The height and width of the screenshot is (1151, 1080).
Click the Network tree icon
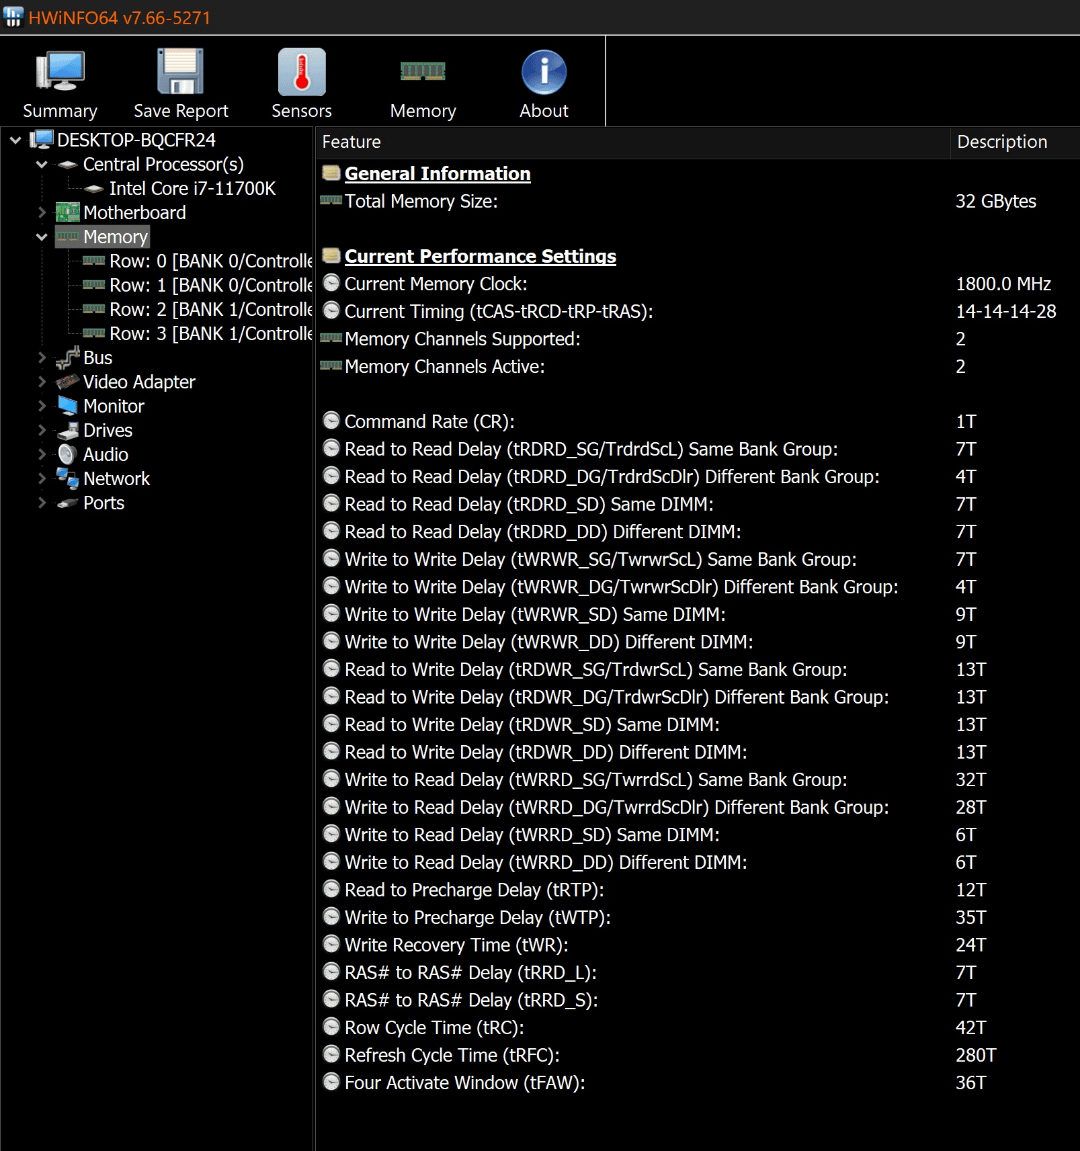pyautogui.click(x=68, y=479)
